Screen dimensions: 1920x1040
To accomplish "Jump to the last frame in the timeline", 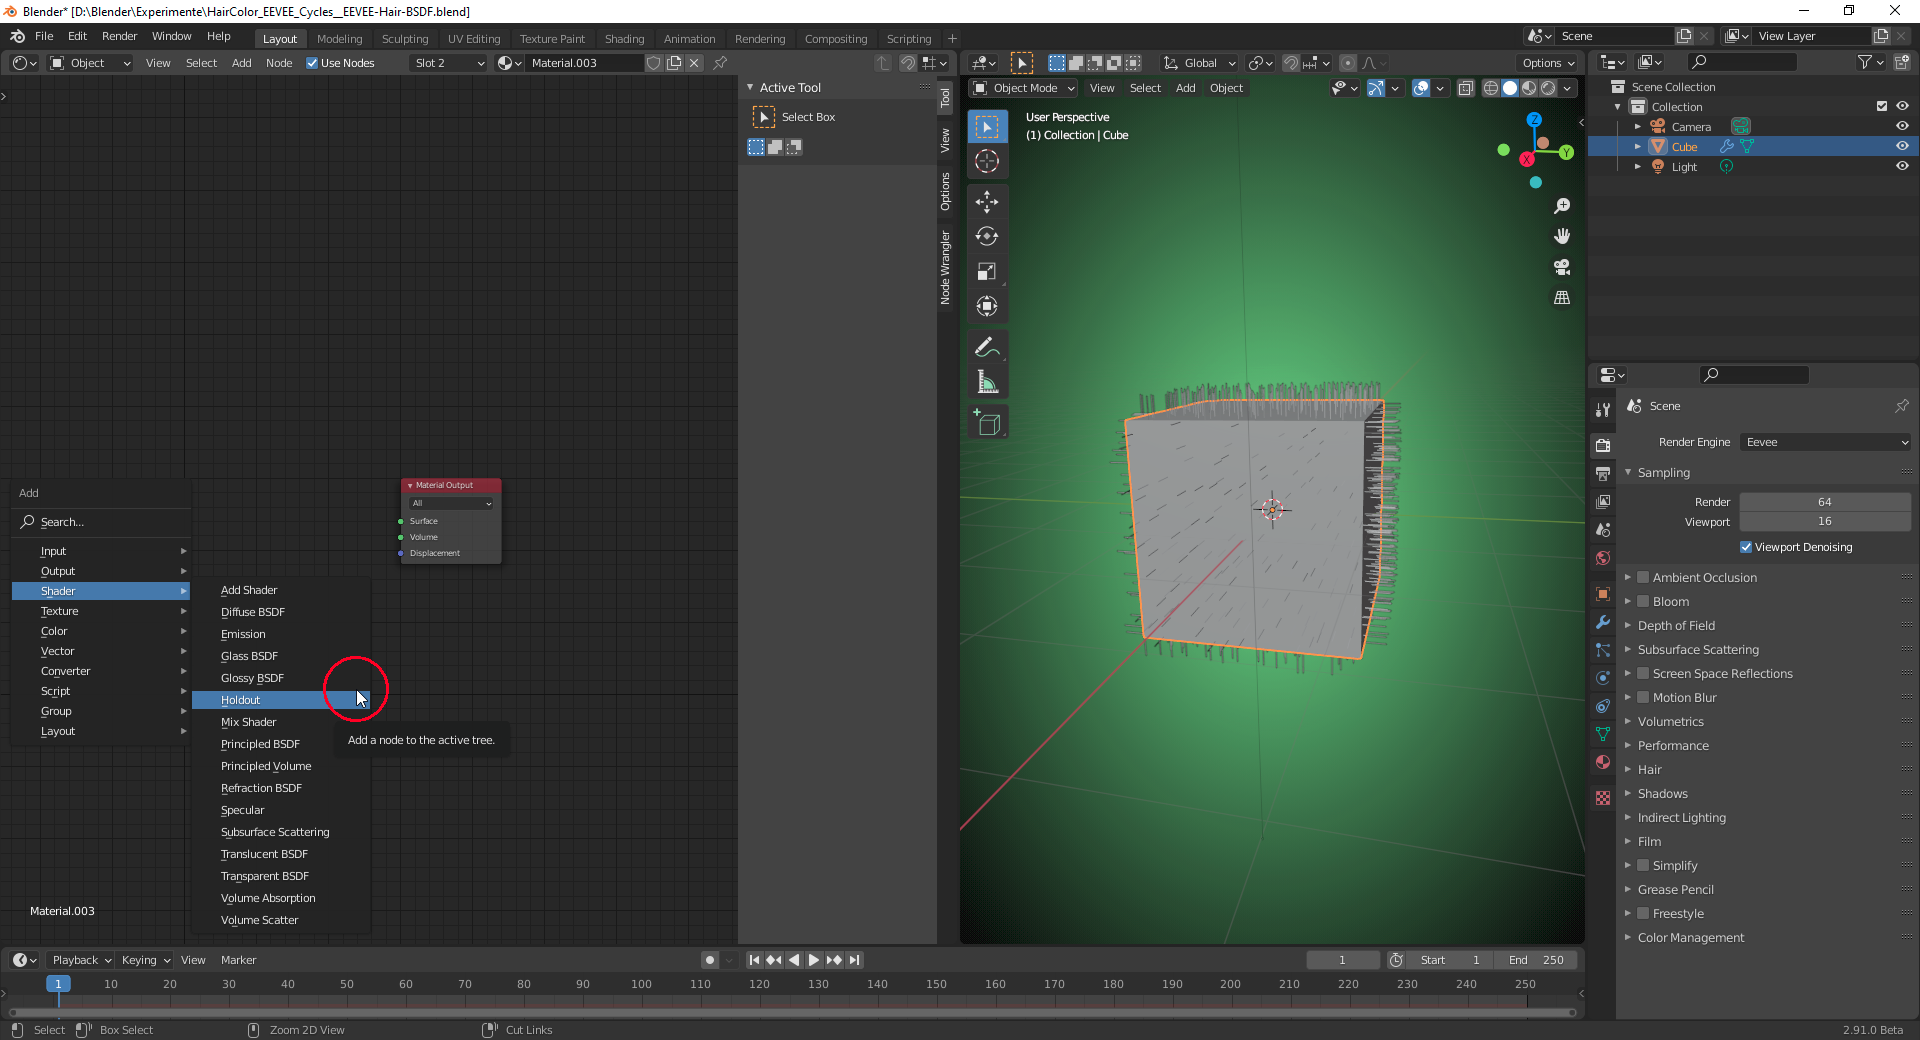I will pos(855,960).
